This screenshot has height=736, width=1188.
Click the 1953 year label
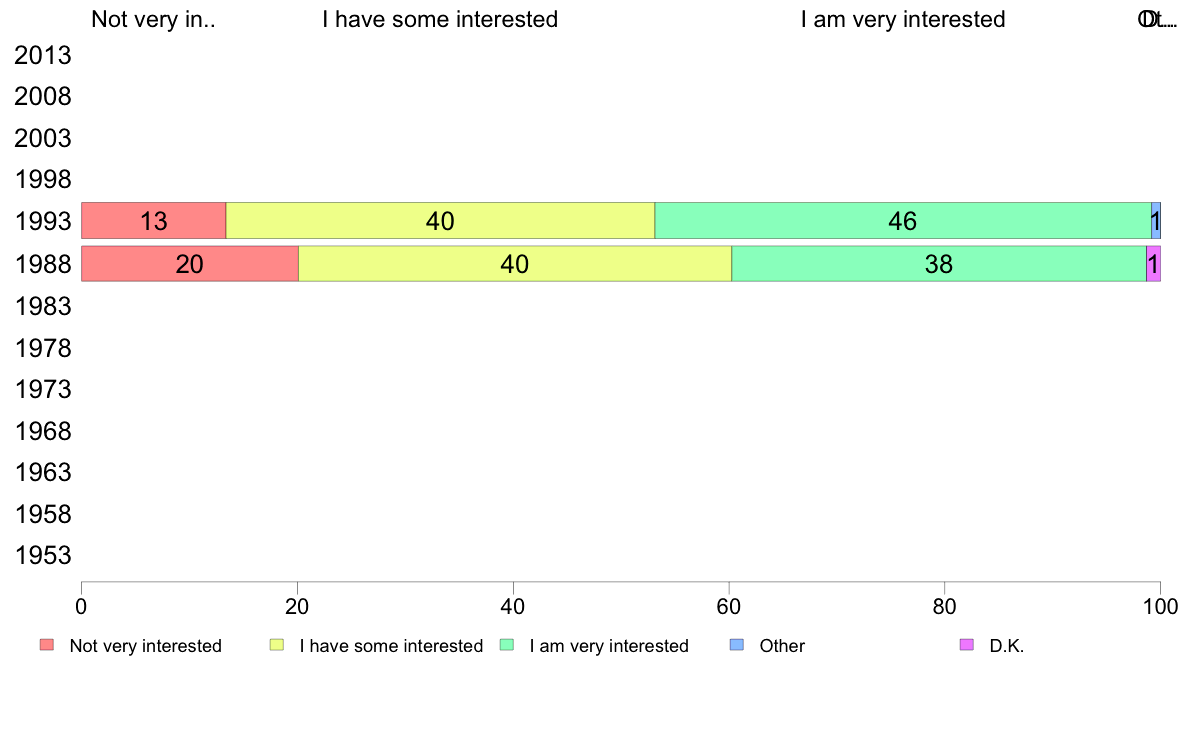pos(43,556)
